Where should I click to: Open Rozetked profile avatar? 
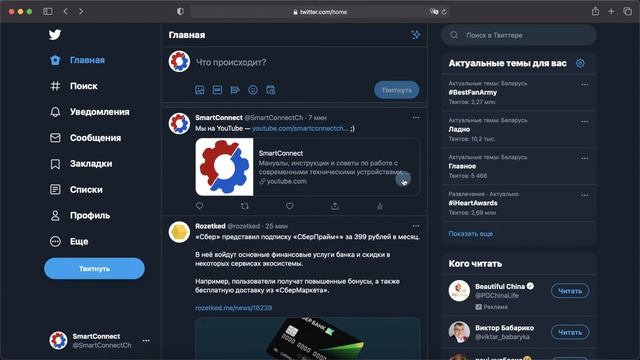click(x=179, y=232)
